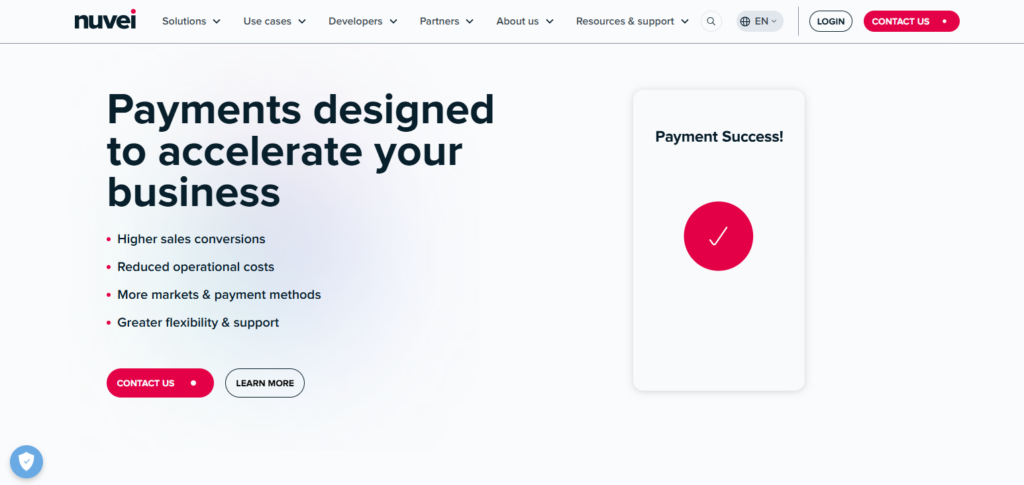
Task: Open the Resources & support menu
Action: (x=632, y=21)
